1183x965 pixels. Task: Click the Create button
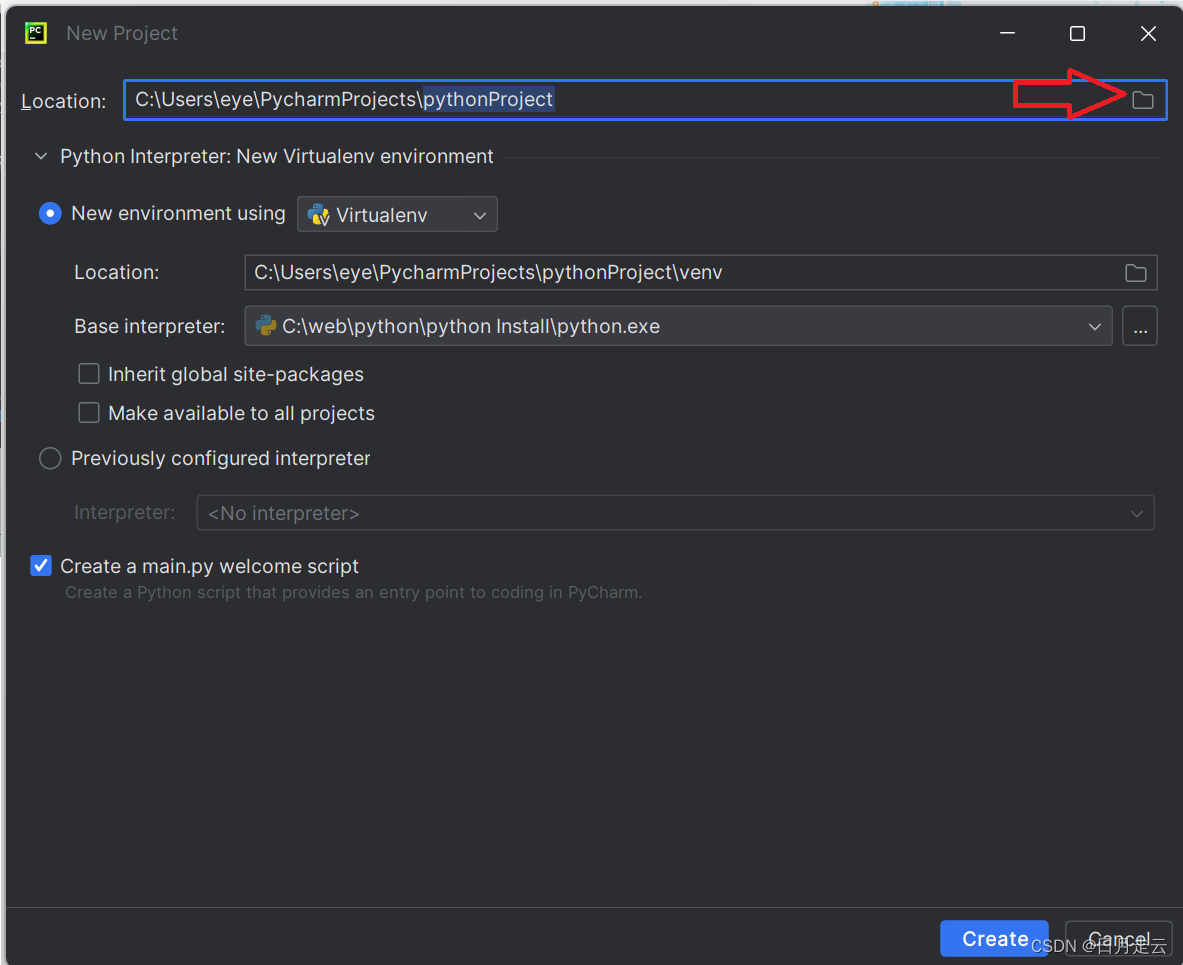pyautogui.click(x=994, y=939)
